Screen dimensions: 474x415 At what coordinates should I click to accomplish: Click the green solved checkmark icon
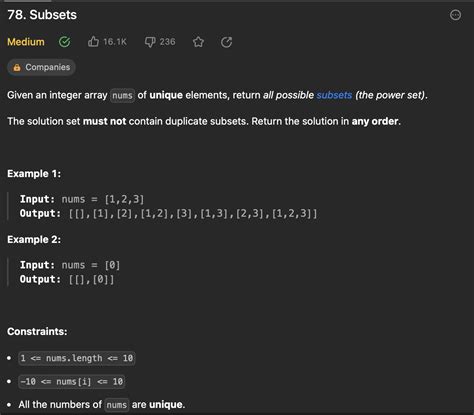tap(64, 42)
